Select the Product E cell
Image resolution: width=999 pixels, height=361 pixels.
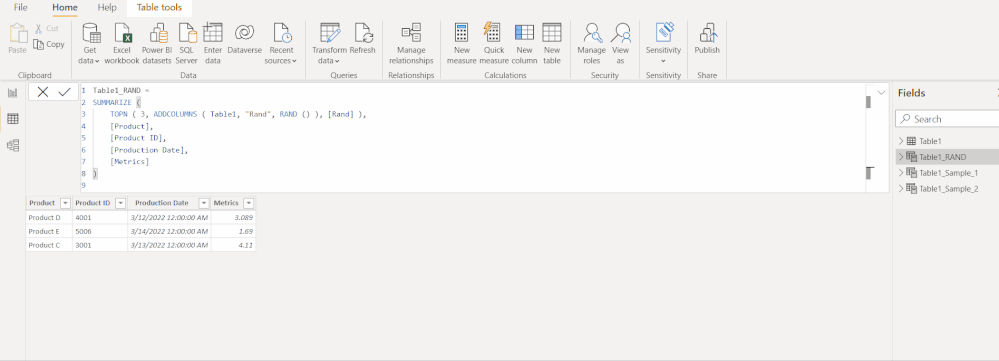click(49, 231)
